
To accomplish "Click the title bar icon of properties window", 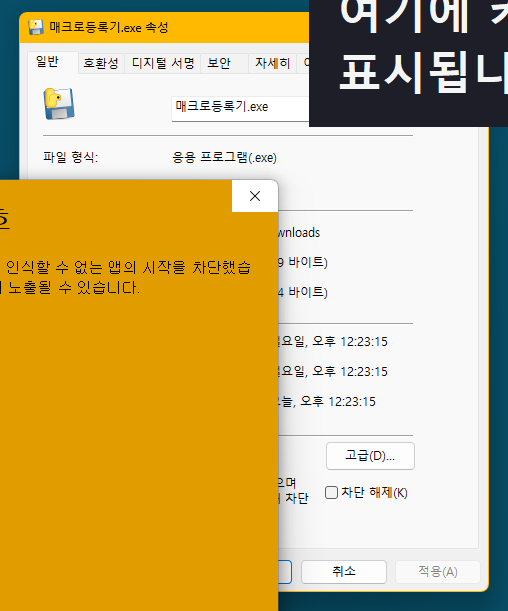I will (x=35, y=27).
